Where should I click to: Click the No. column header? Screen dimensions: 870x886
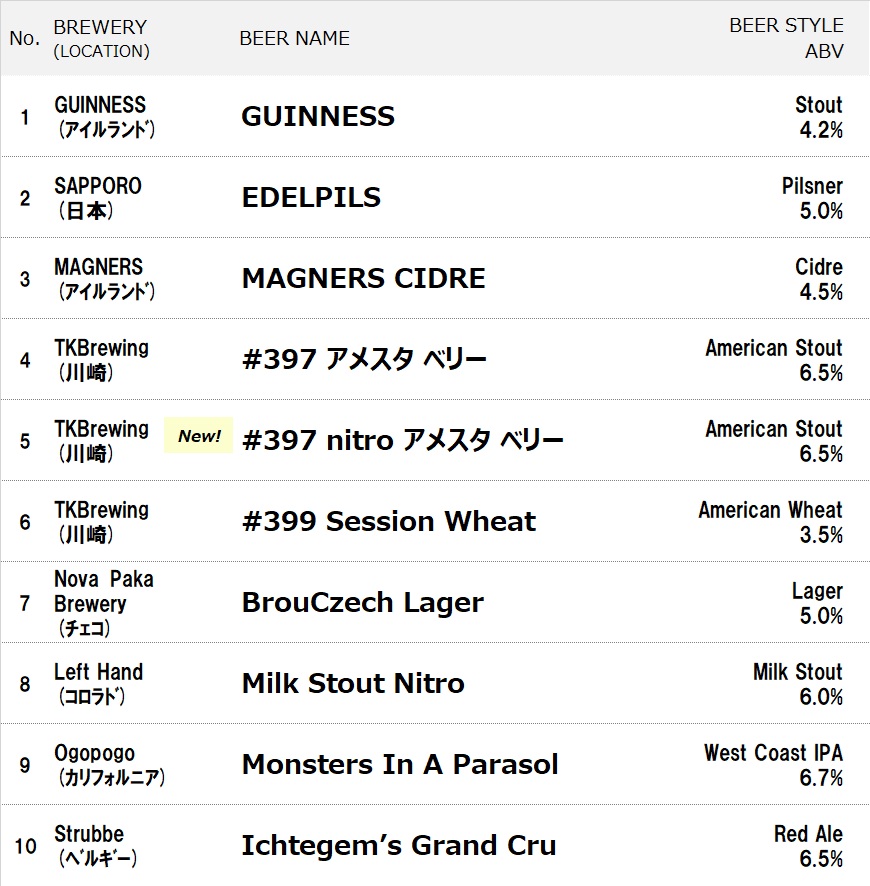coord(25,38)
